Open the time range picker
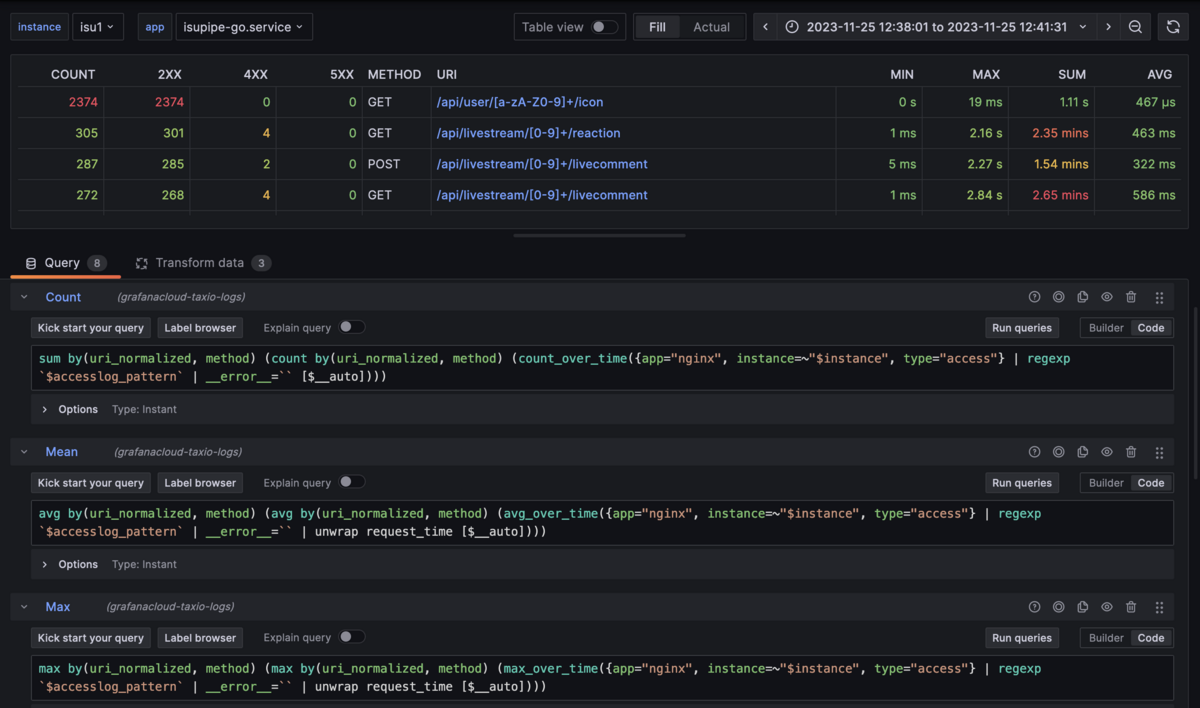The image size is (1200, 708). click(x=936, y=27)
